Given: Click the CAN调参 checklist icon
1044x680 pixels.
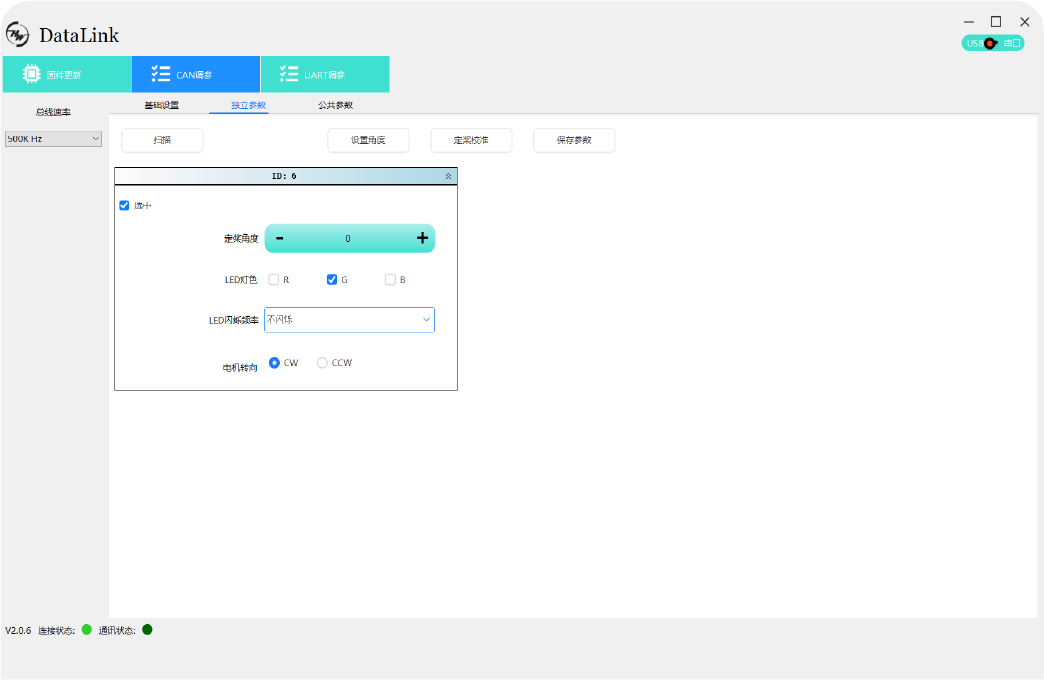Looking at the screenshot, I should click(160, 74).
